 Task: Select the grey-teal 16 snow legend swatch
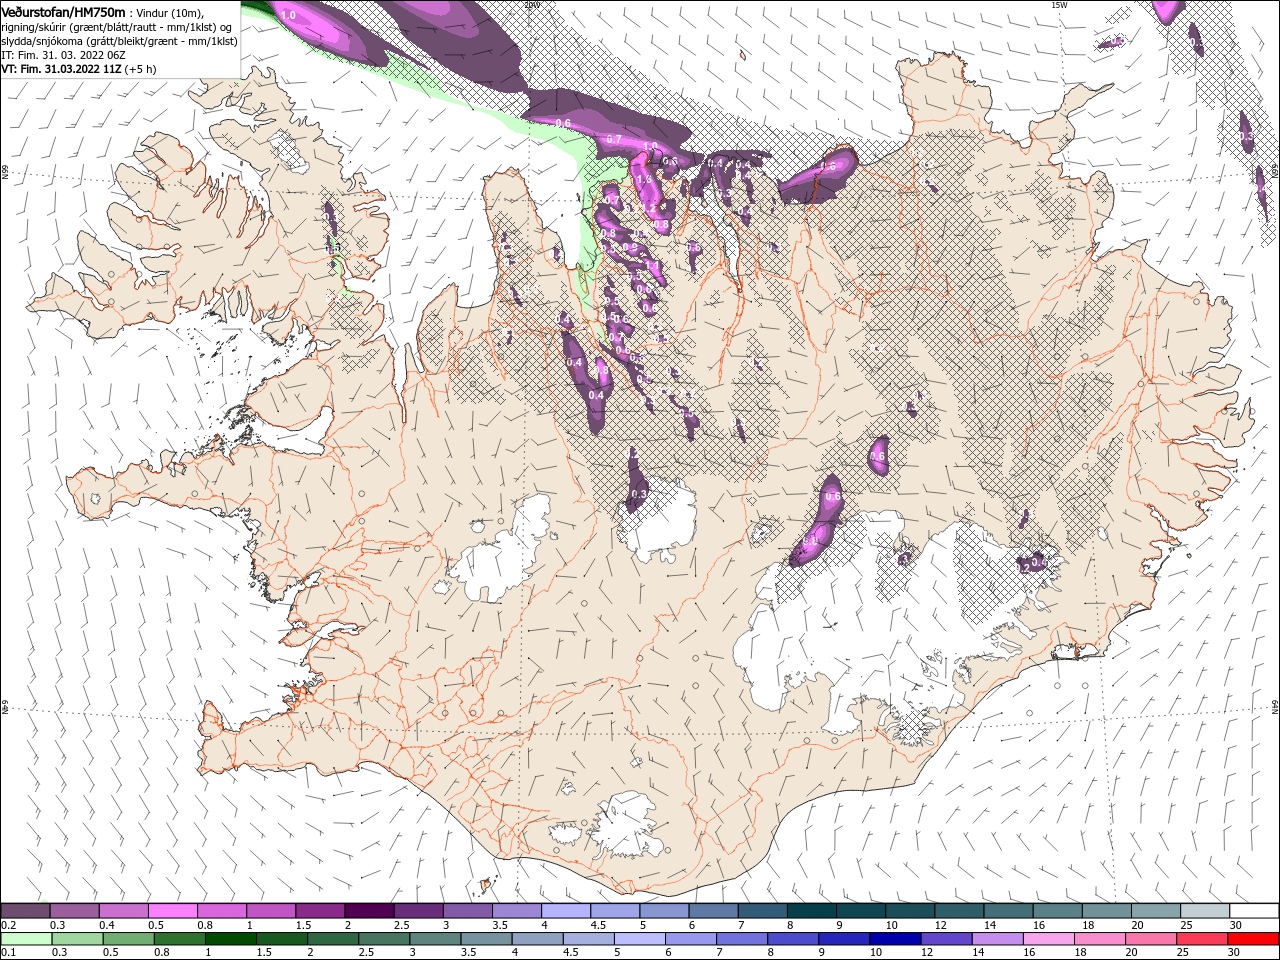click(1057, 910)
